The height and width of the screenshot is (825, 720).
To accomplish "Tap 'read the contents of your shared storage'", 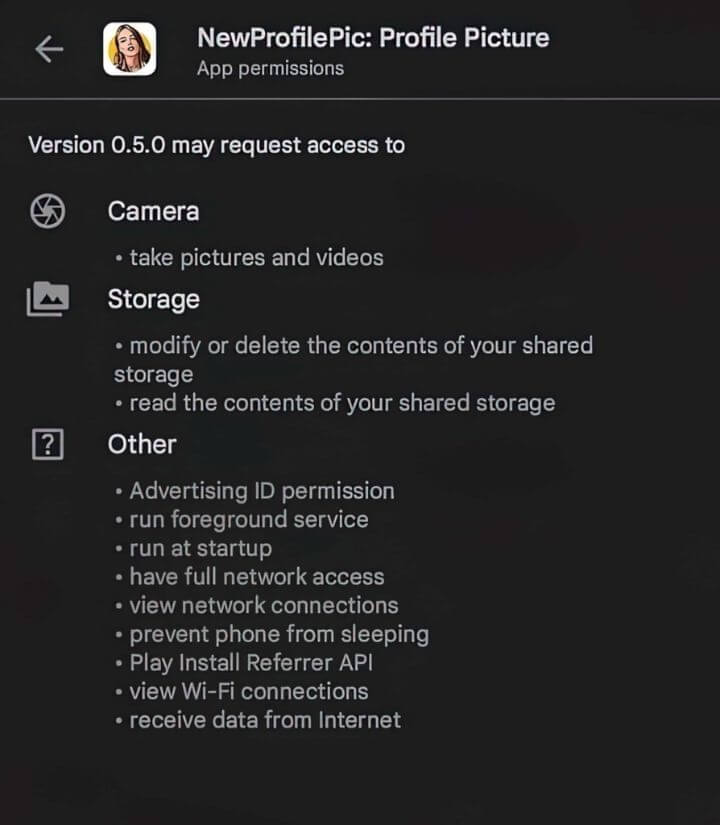I will tap(342, 403).
